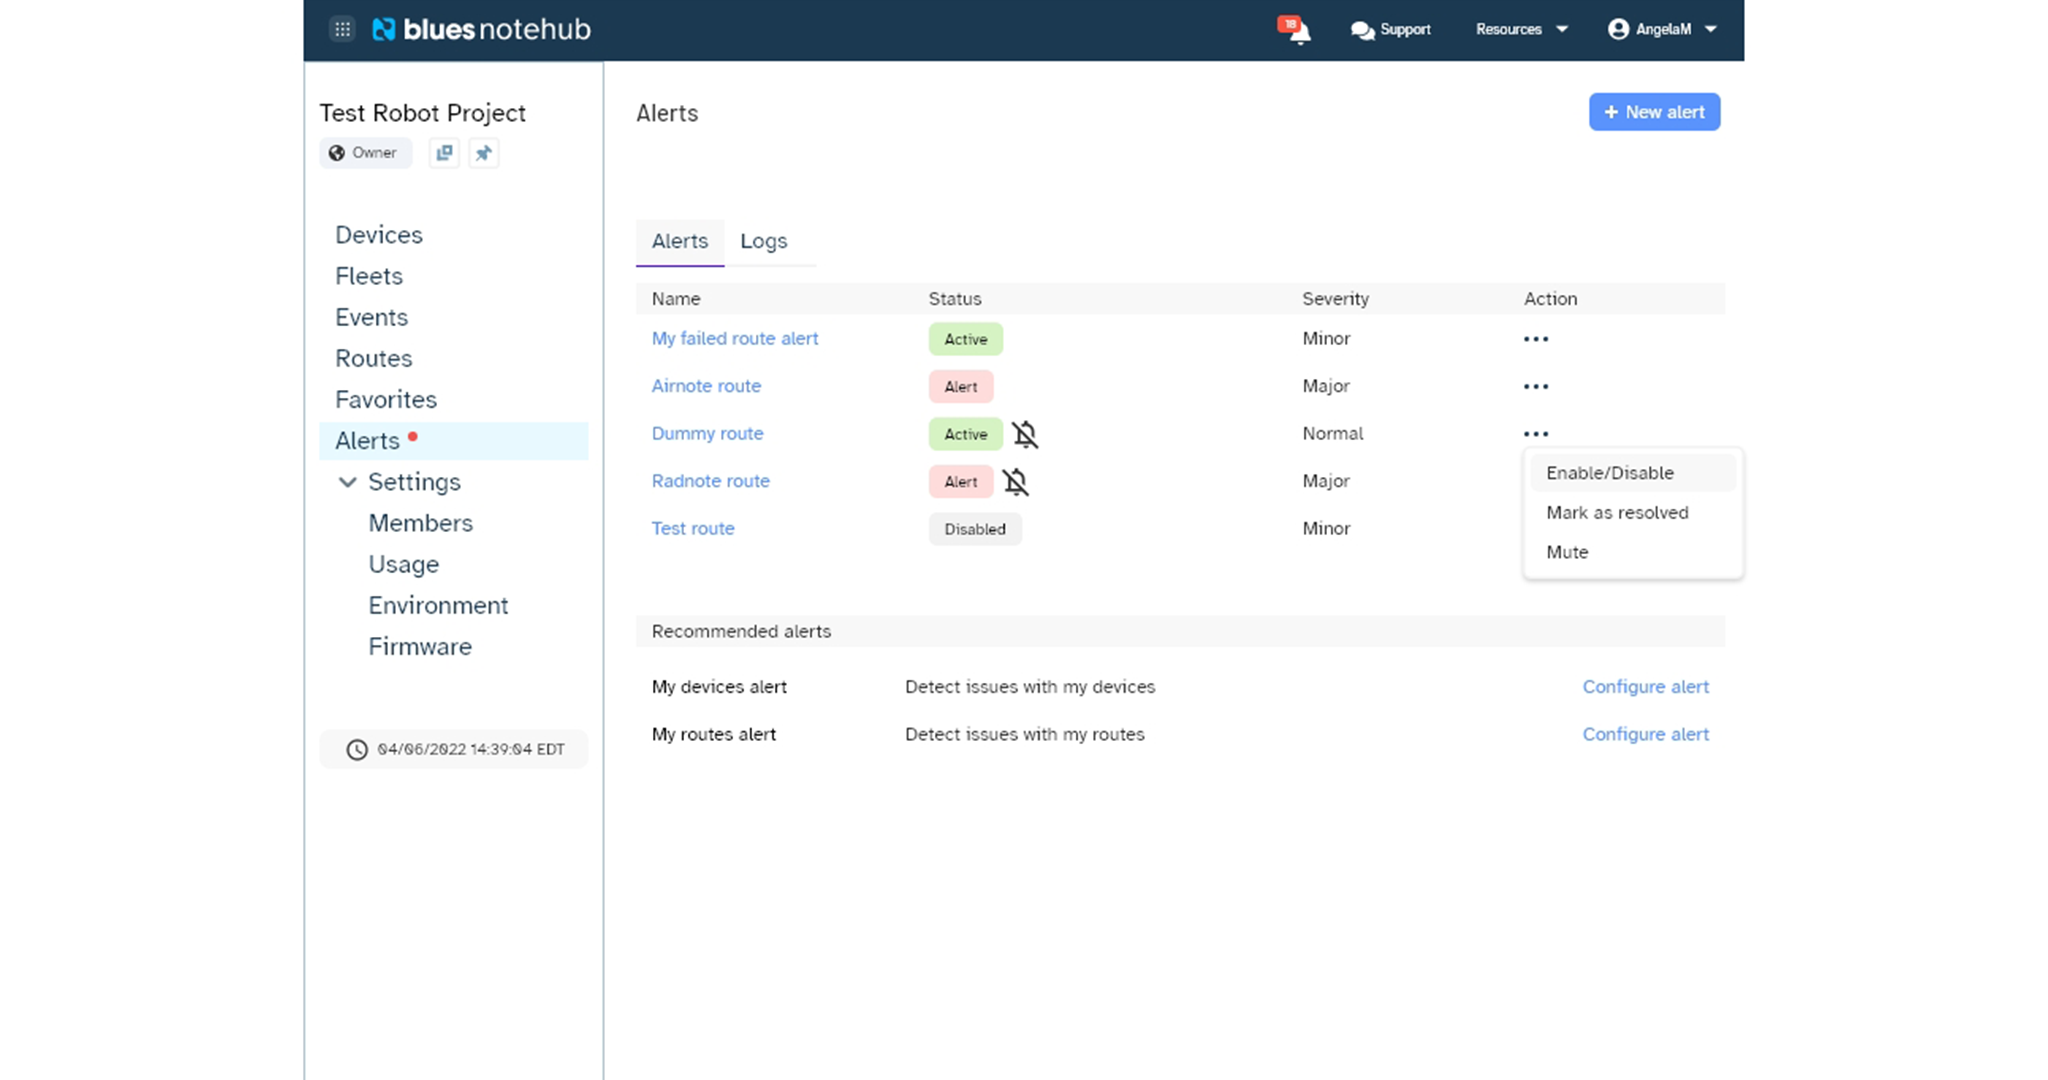Open the AngelaM account menu
The image size is (2048, 1080).
click(x=1662, y=29)
